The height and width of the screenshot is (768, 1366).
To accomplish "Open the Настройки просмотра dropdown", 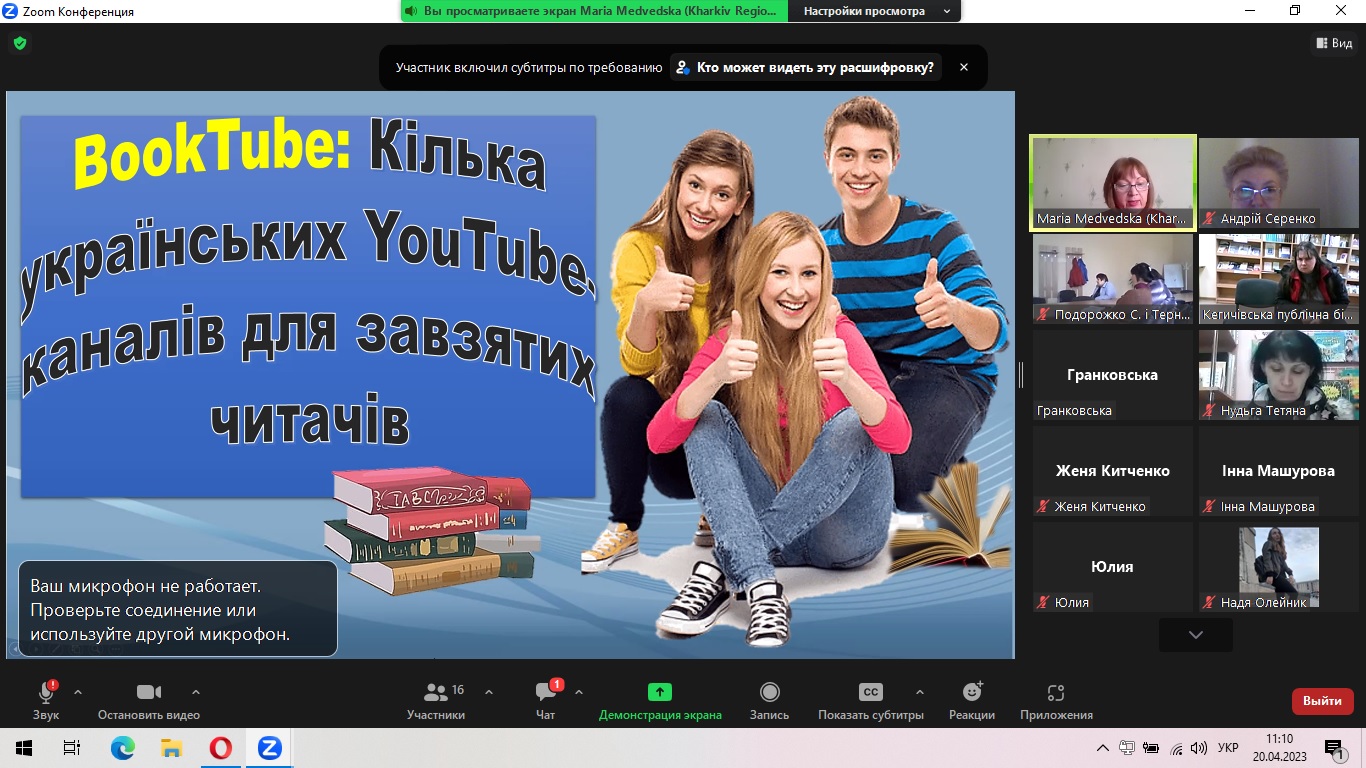I will coord(874,11).
